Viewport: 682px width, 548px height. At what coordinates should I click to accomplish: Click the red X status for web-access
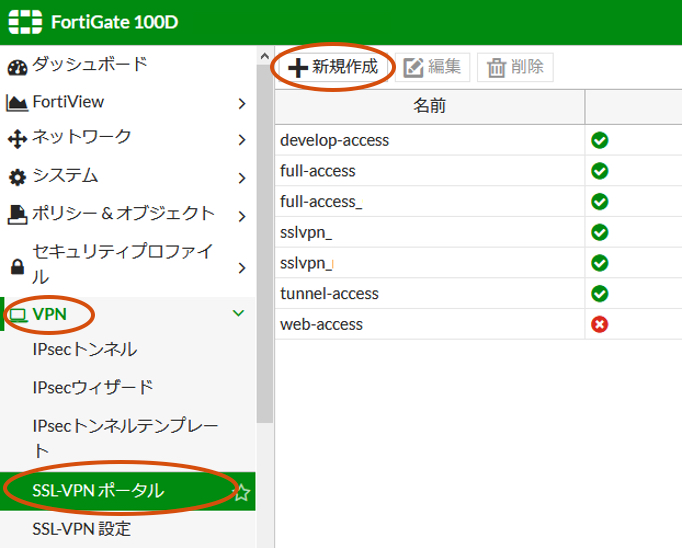click(x=600, y=324)
